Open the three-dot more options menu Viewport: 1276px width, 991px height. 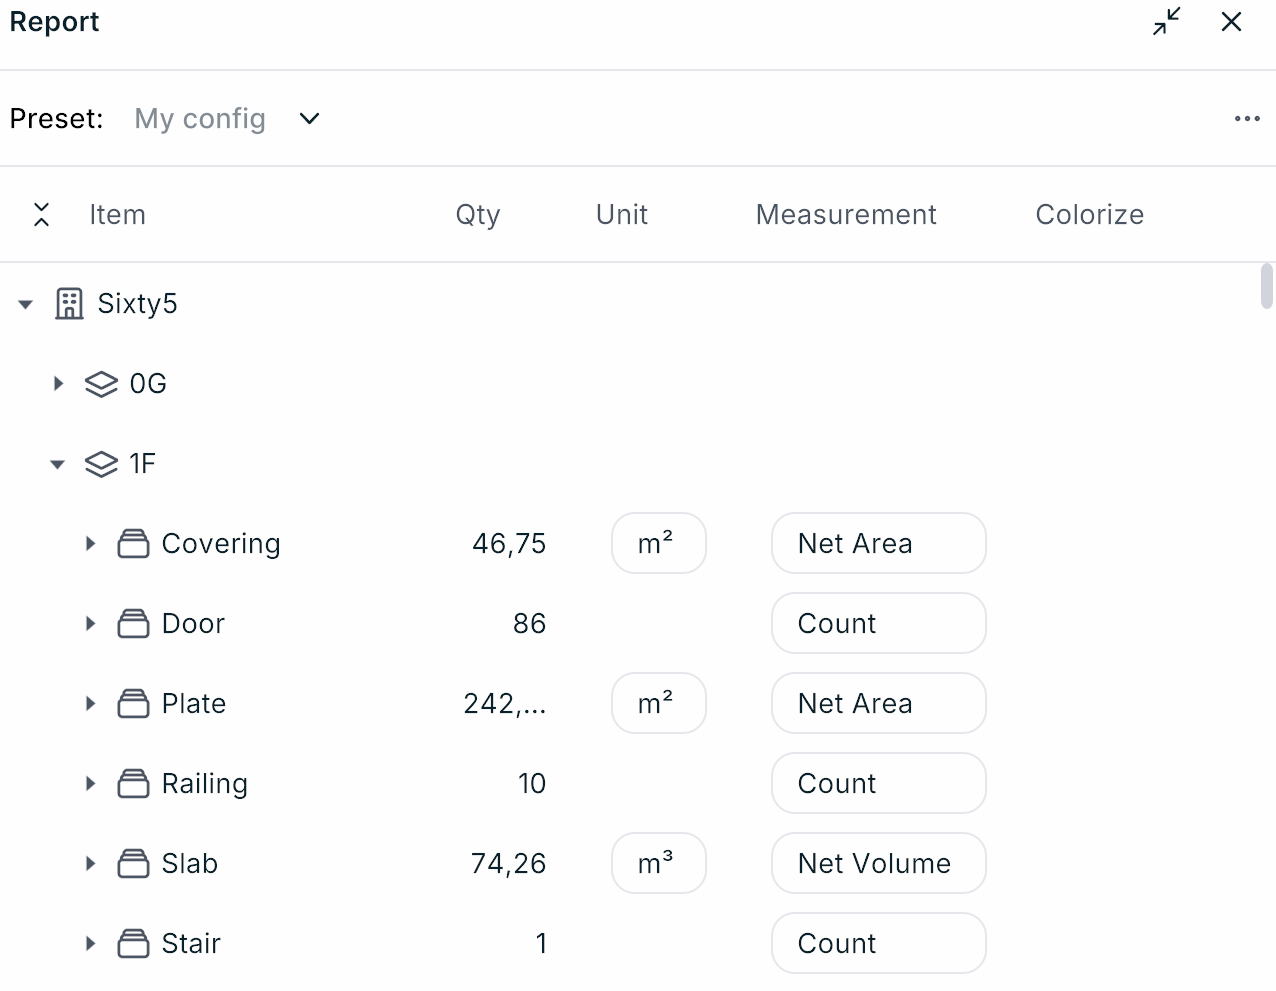click(1247, 119)
